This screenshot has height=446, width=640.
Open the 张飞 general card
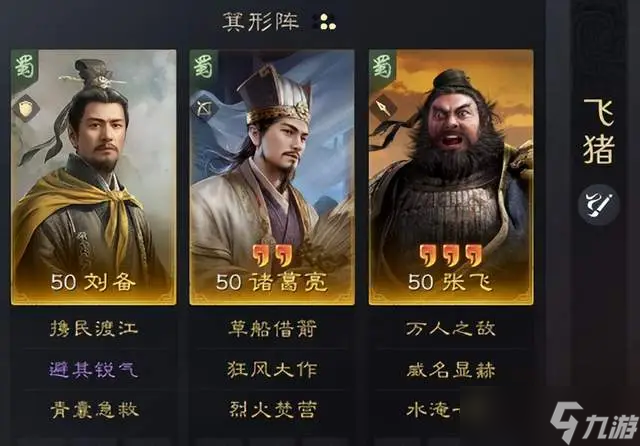coord(451,178)
